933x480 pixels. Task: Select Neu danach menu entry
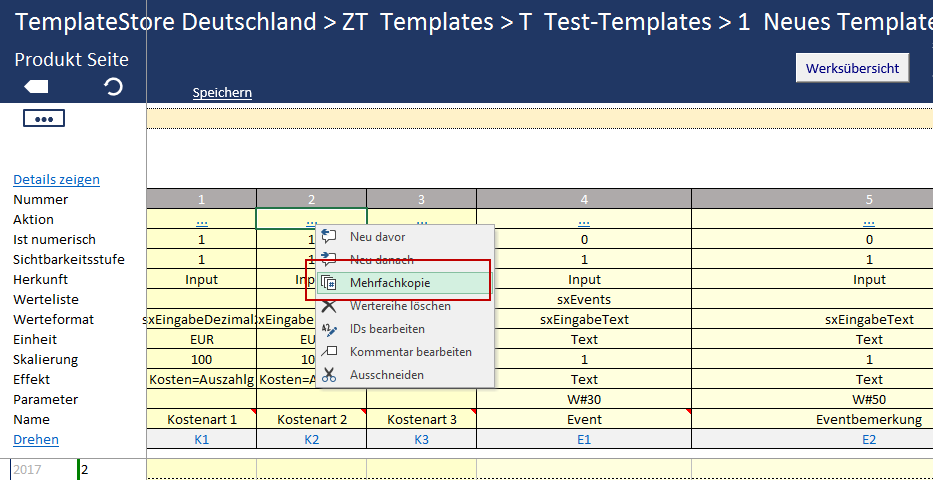[381, 260]
